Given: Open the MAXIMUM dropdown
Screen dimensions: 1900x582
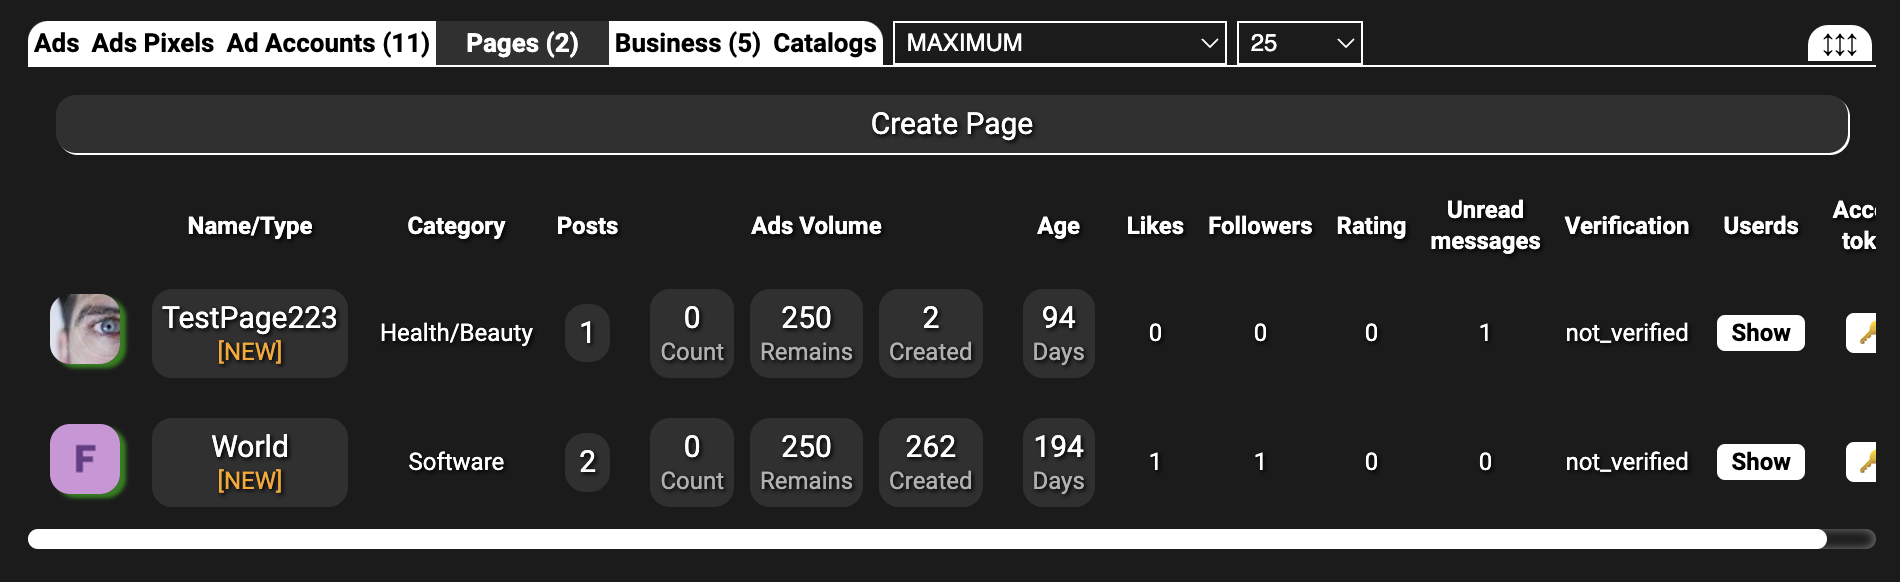Looking at the screenshot, I should click(1059, 43).
